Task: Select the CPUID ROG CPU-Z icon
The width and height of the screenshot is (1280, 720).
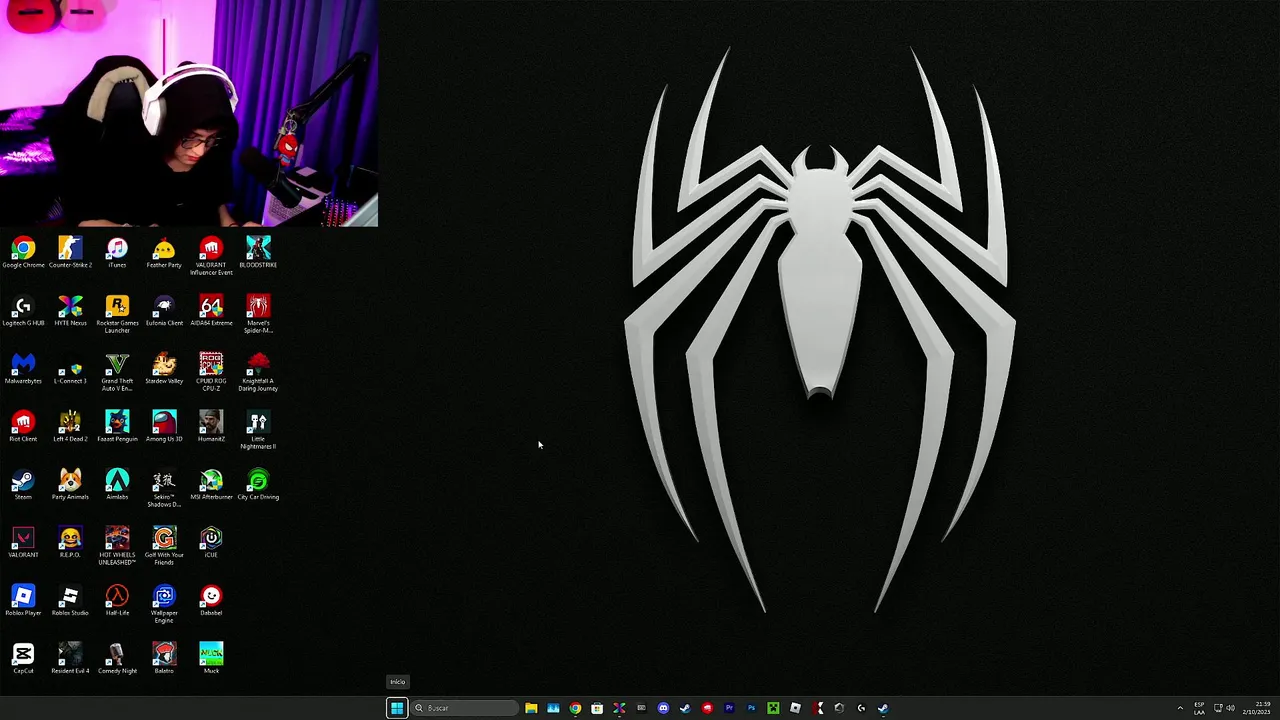Action: pos(211,371)
